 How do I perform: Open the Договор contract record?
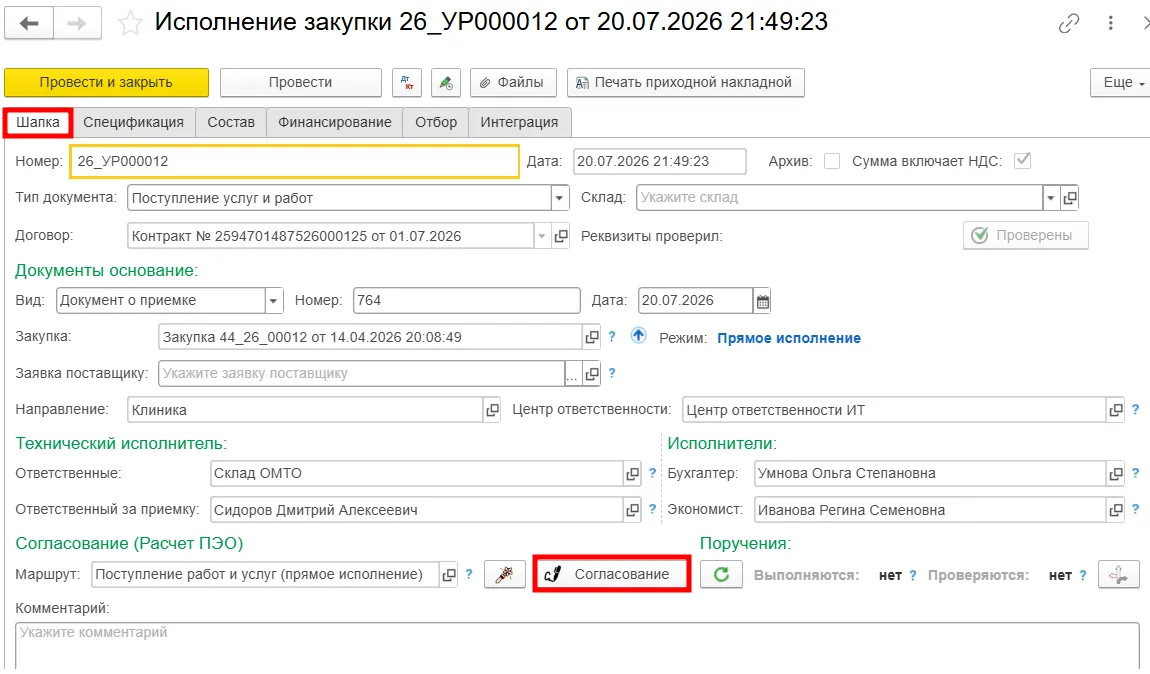click(561, 236)
